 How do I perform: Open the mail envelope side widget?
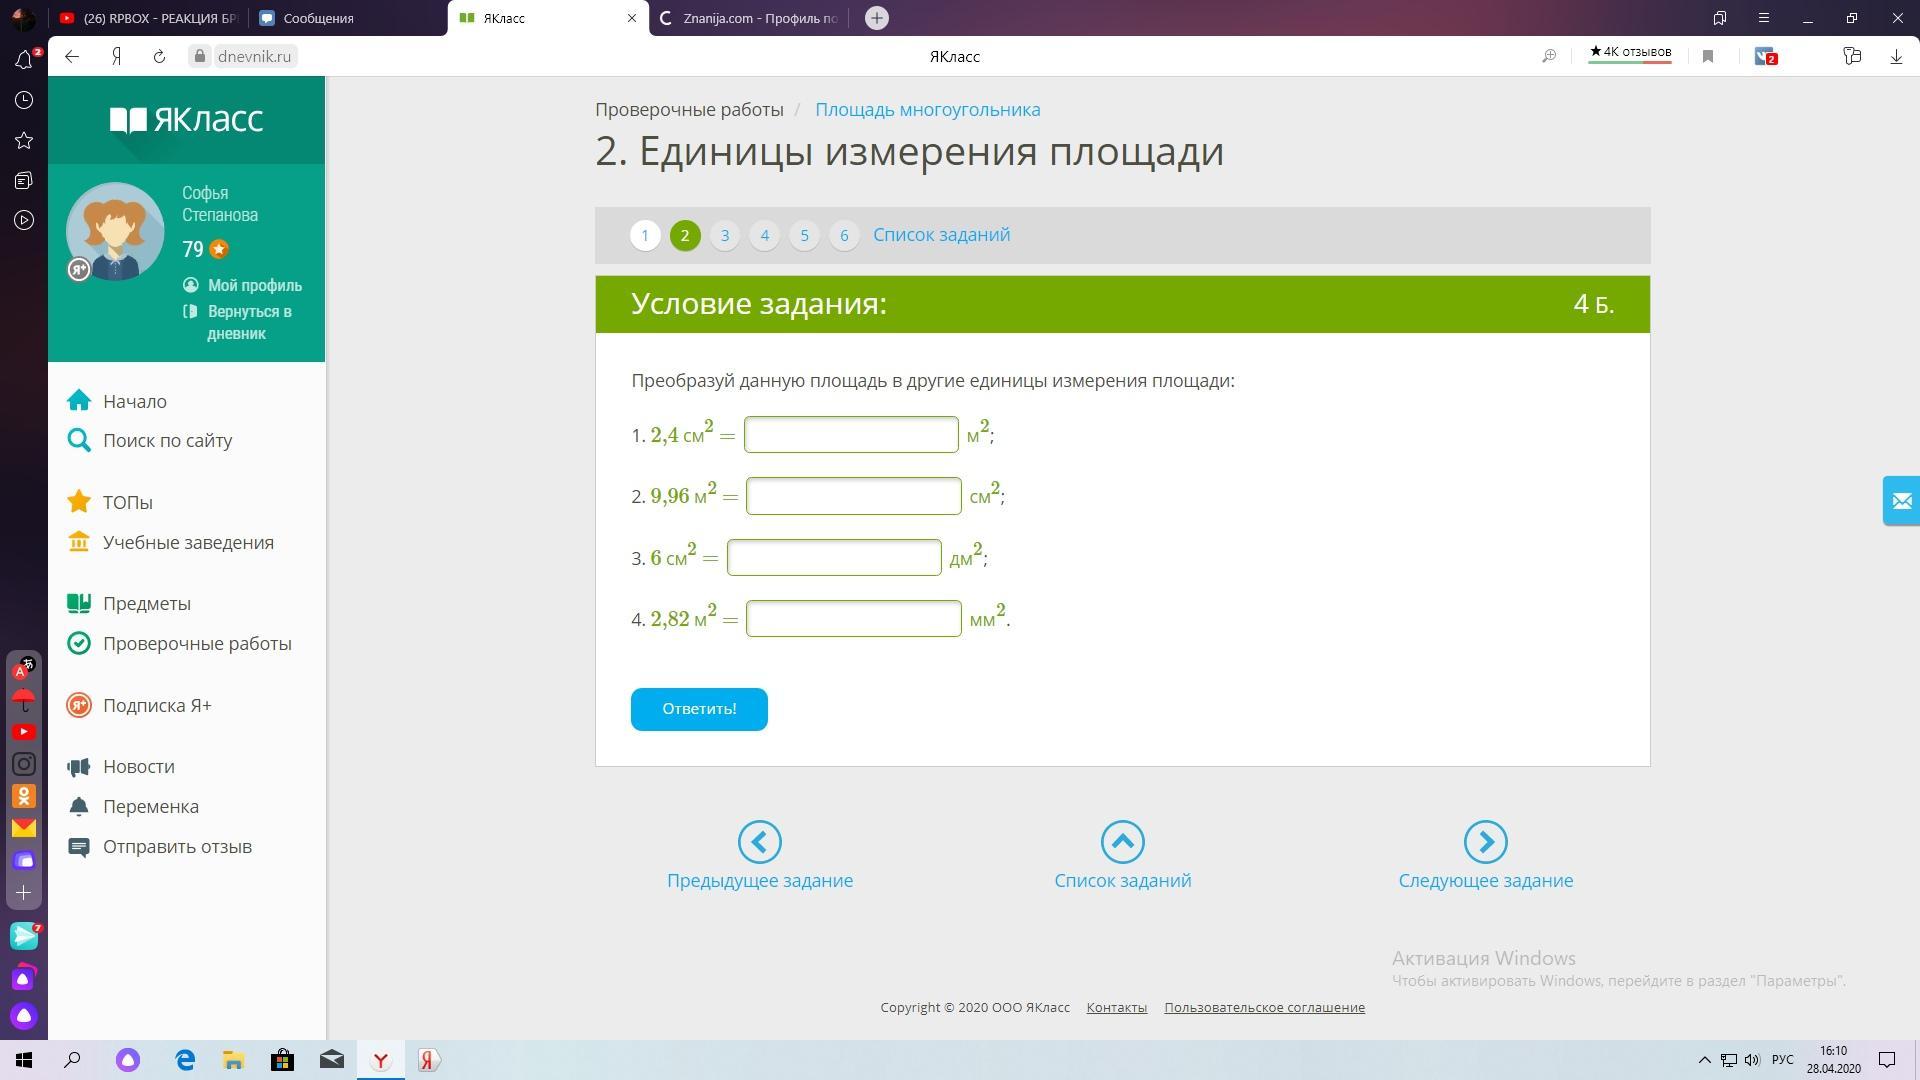click(1901, 501)
